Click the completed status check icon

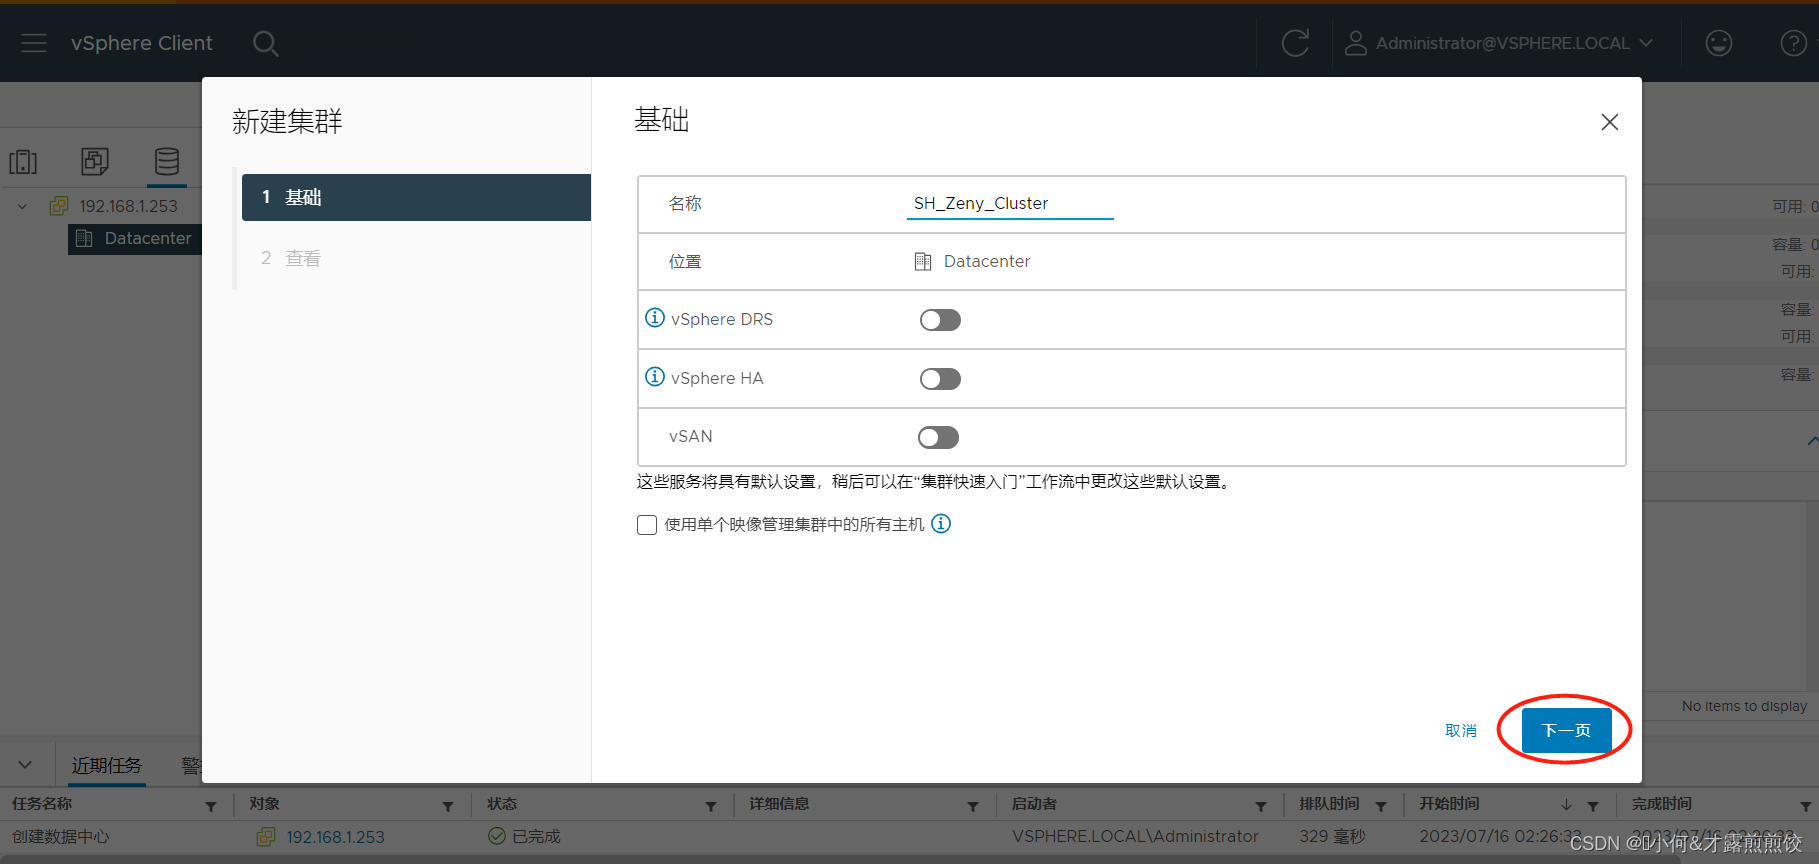(x=497, y=836)
